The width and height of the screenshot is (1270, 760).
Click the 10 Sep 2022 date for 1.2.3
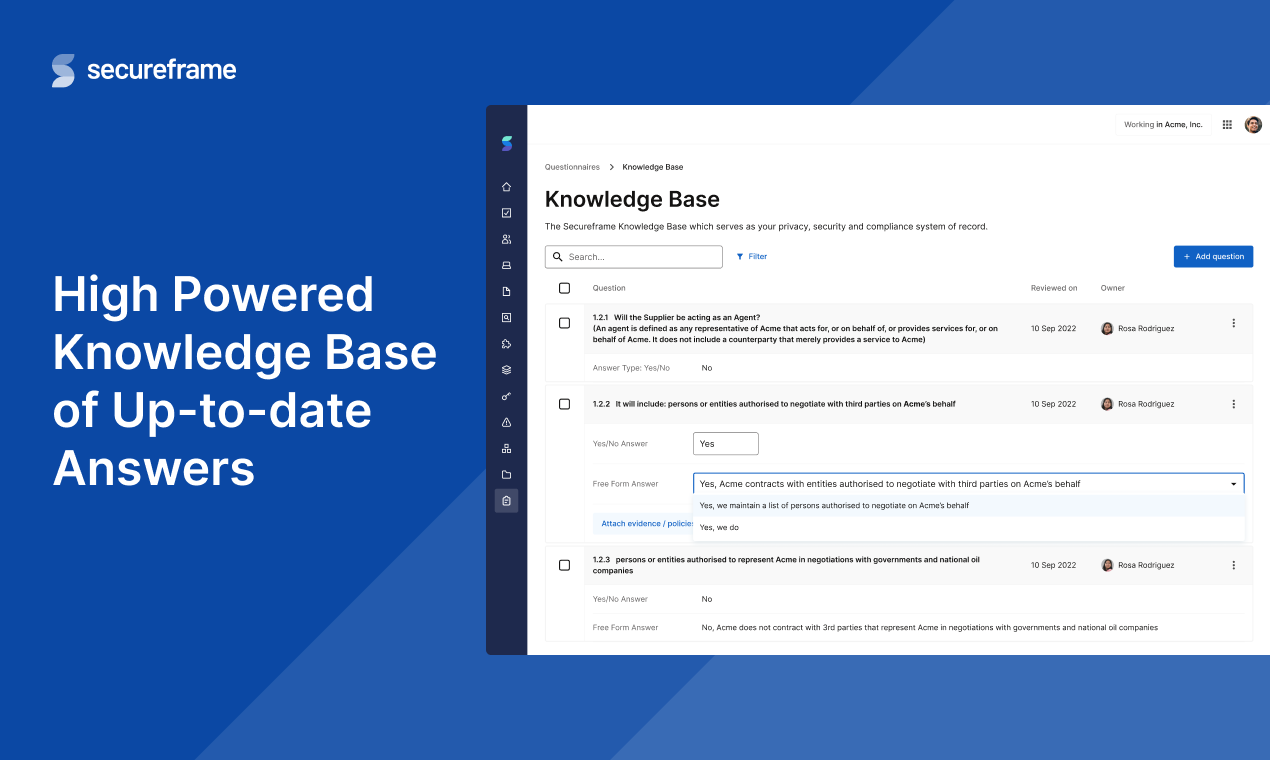coord(1054,565)
